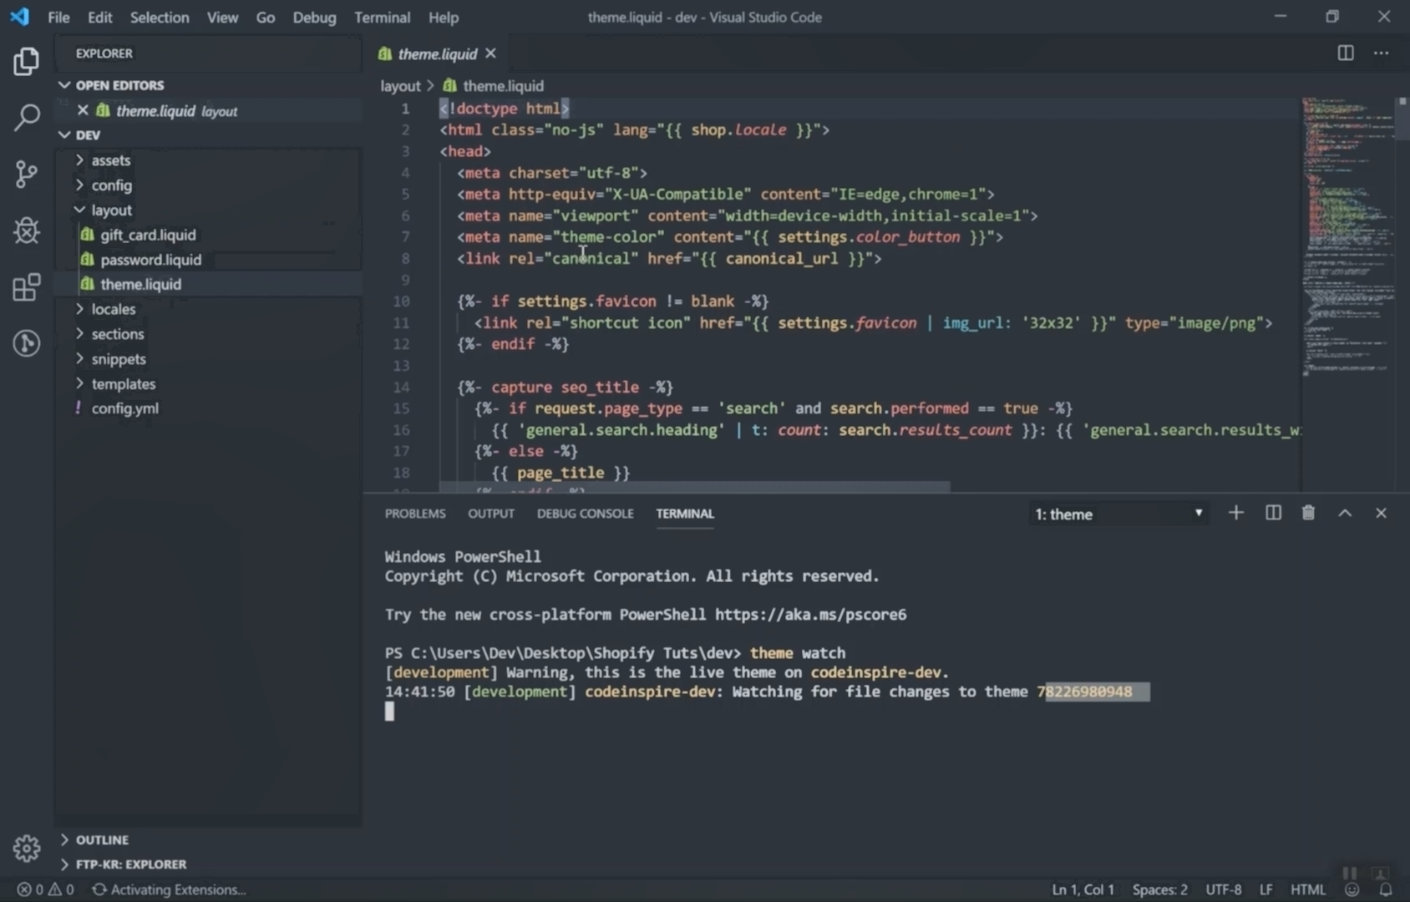Select theme.liquid in layout folder
This screenshot has height=902, width=1410.
[x=141, y=284]
